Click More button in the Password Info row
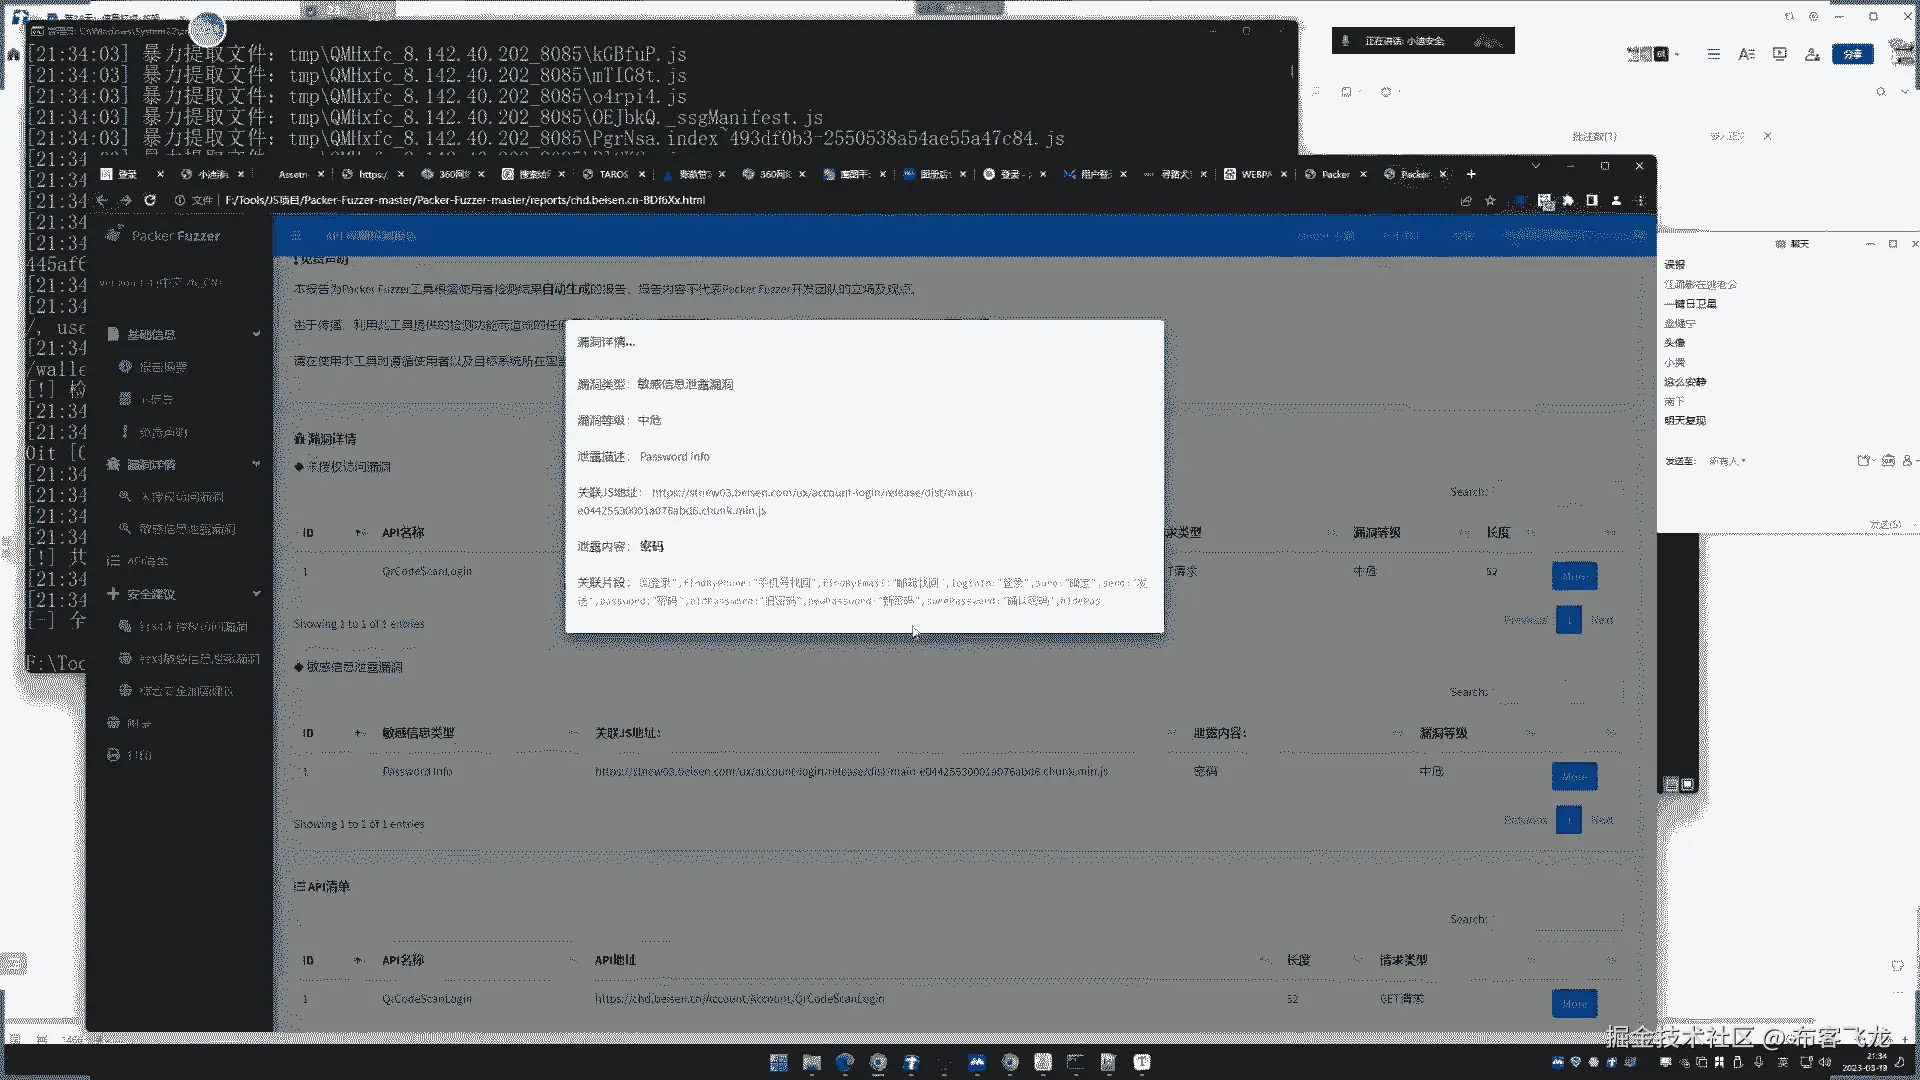This screenshot has height=1080, width=1920. coord(1574,776)
